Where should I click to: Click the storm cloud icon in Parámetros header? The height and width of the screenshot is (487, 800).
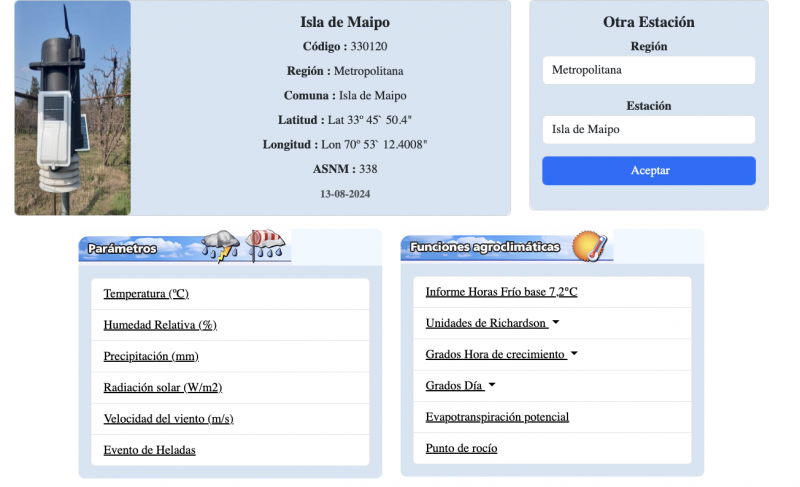[220, 246]
